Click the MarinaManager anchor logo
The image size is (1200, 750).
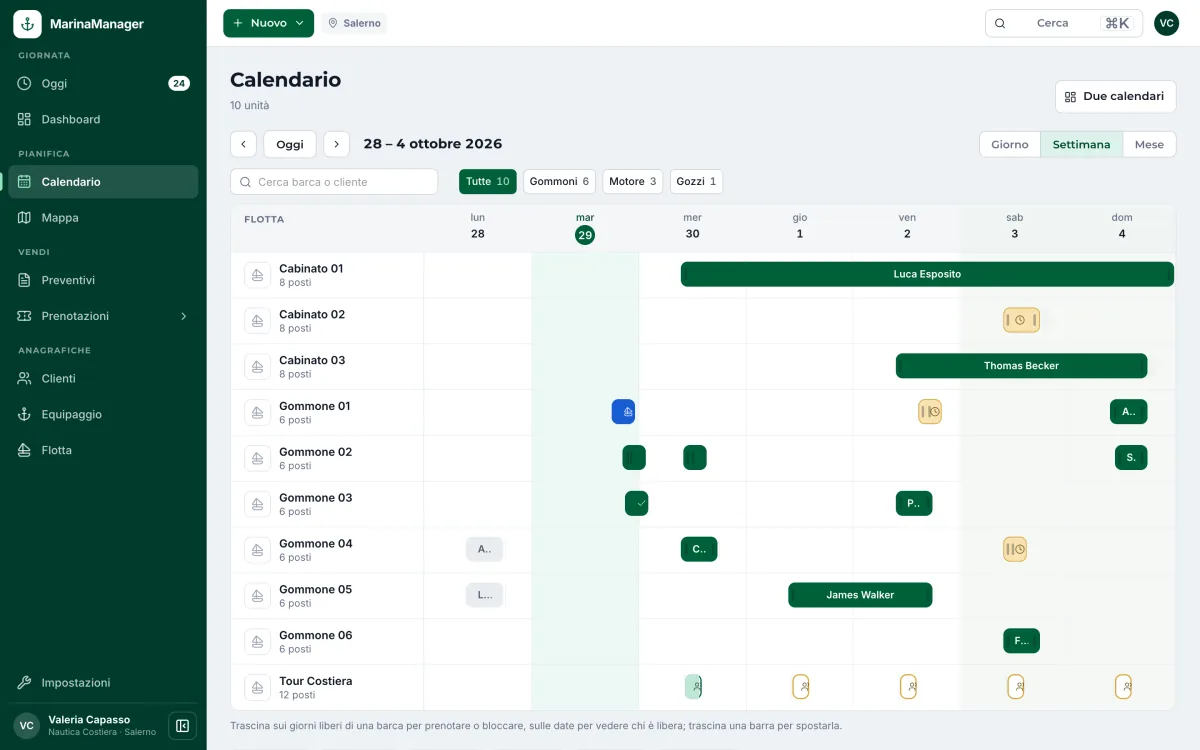coord(27,24)
